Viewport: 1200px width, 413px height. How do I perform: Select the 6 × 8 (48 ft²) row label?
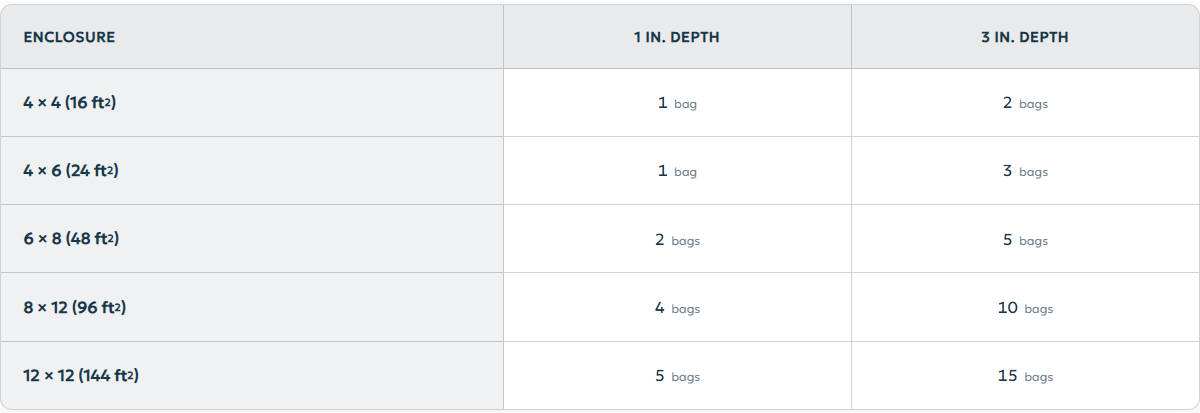click(x=72, y=239)
